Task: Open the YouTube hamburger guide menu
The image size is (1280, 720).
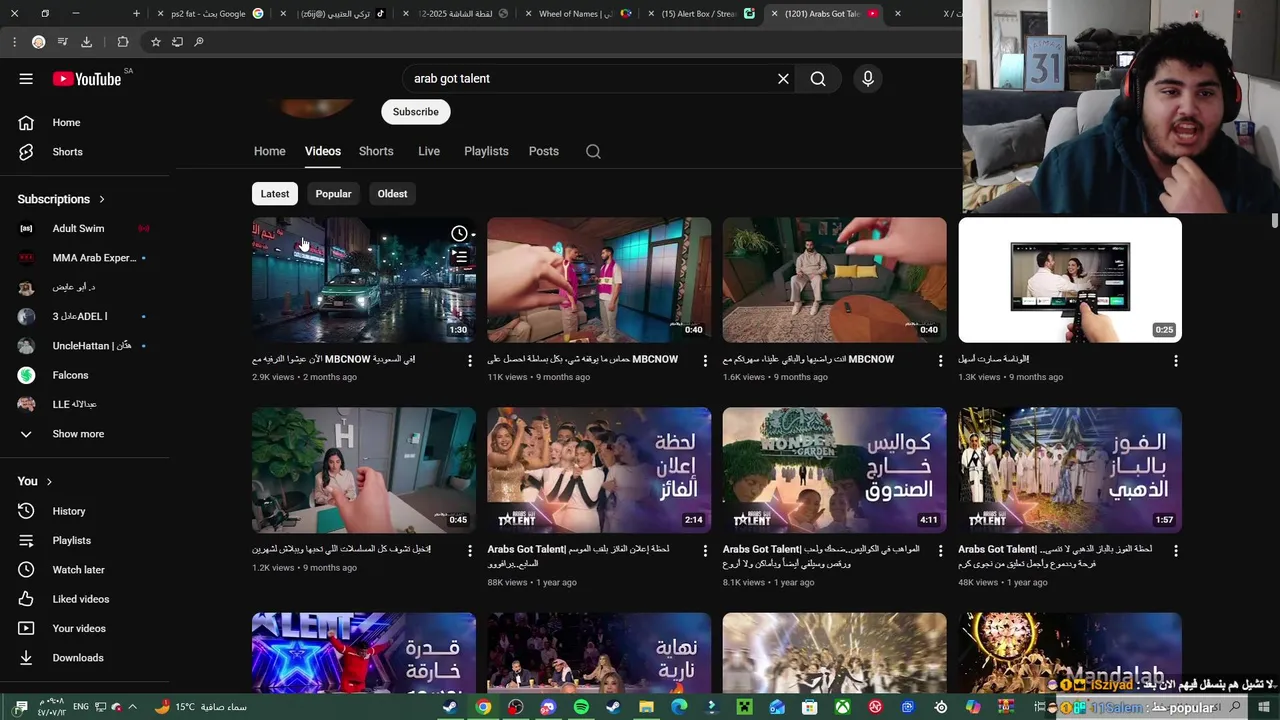Action: (x=26, y=79)
